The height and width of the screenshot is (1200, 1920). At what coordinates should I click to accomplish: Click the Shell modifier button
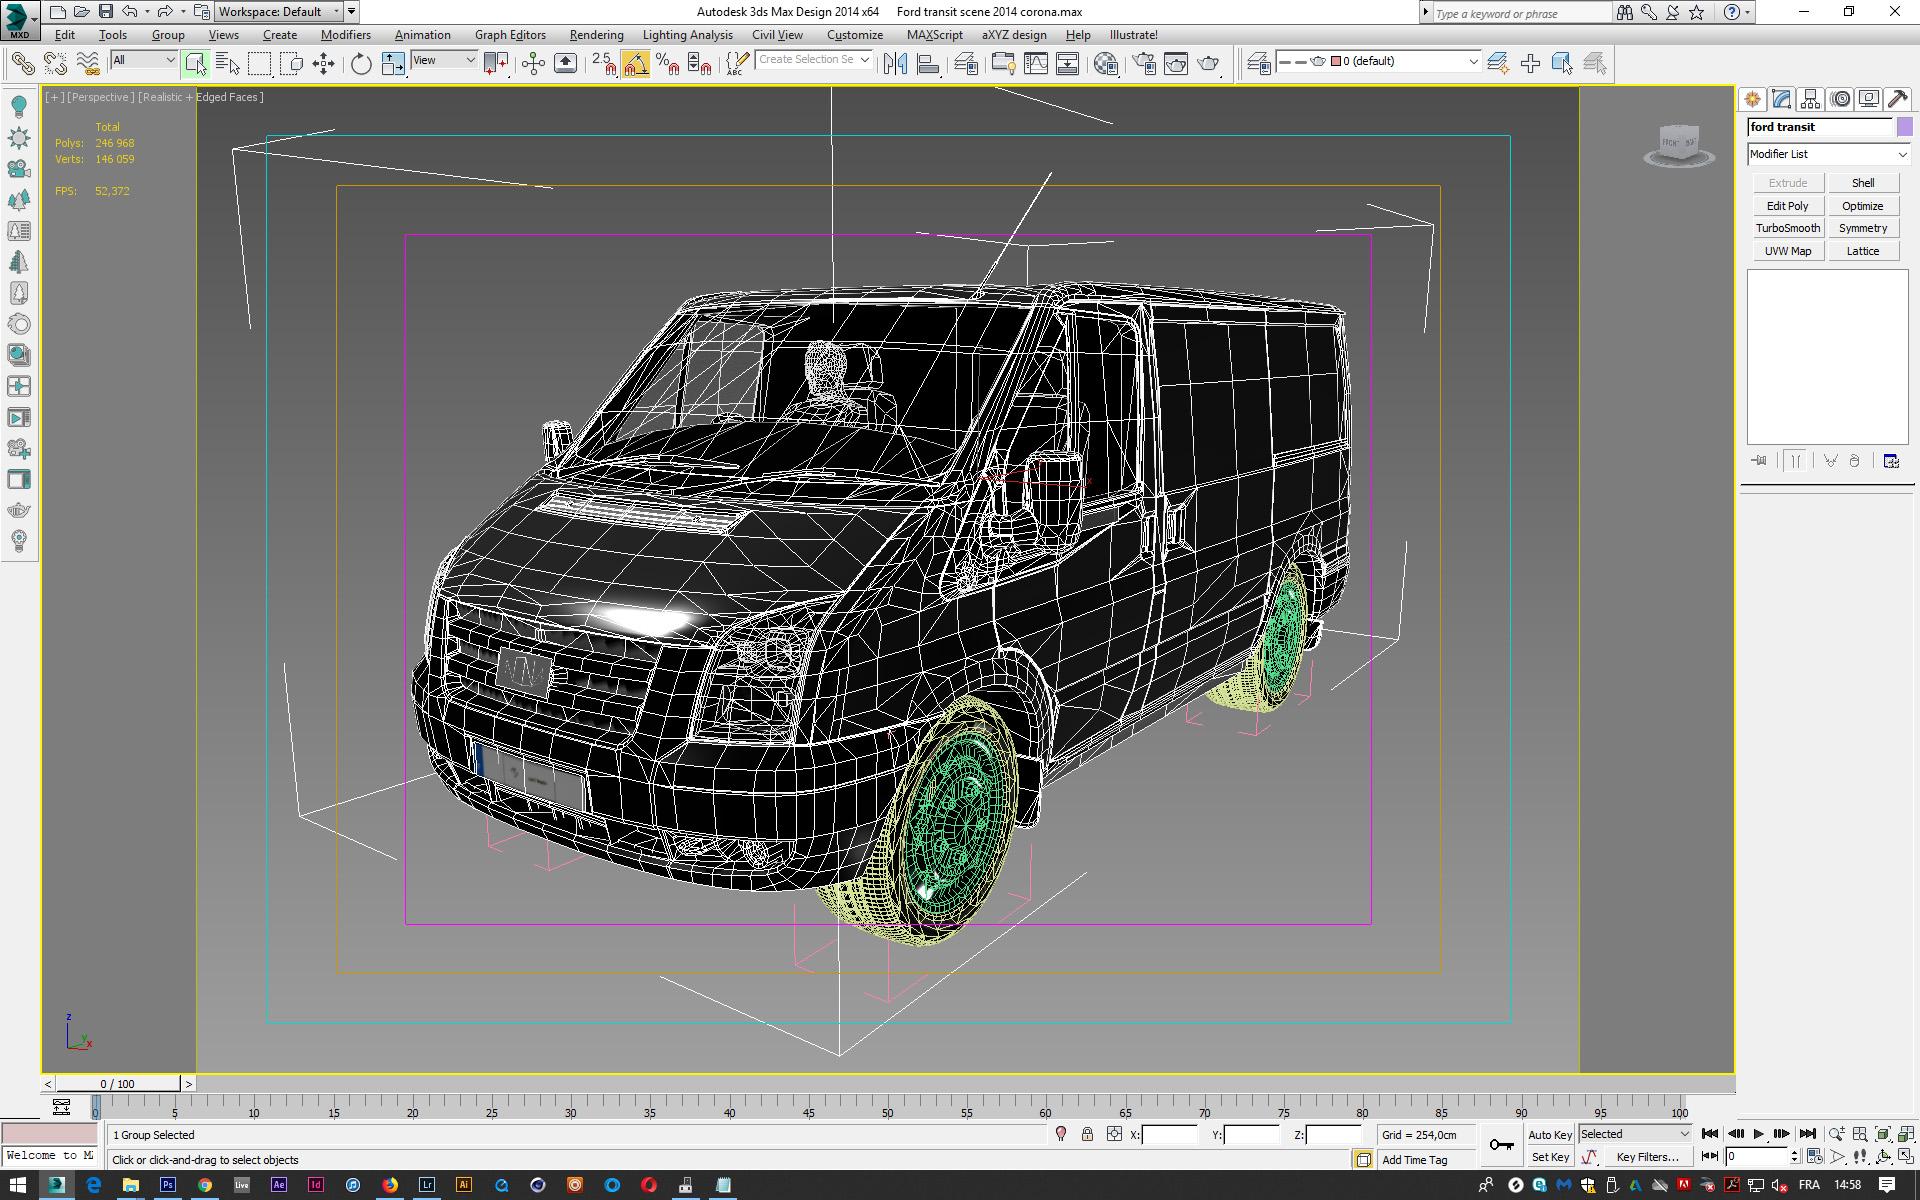pos(1863,183)
